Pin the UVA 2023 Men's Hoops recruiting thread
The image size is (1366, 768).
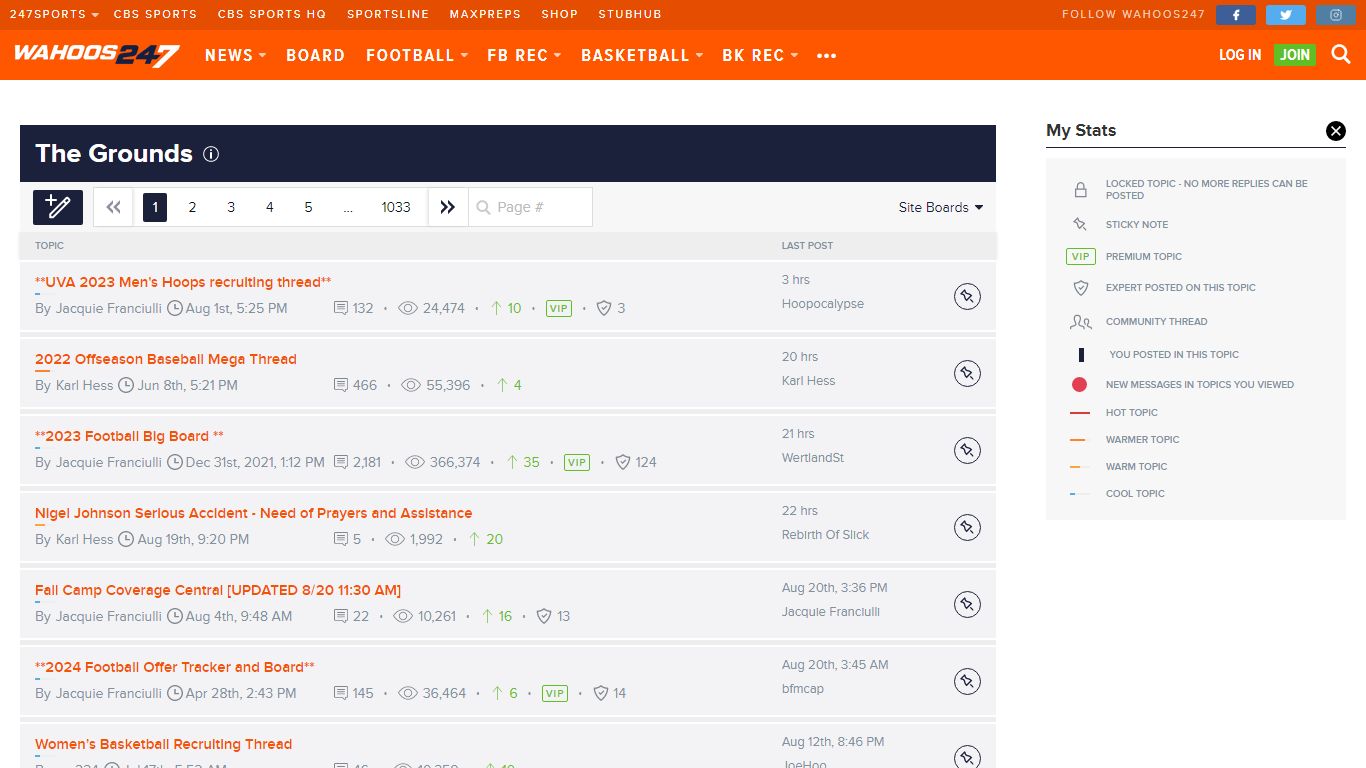tap(967, 296)
